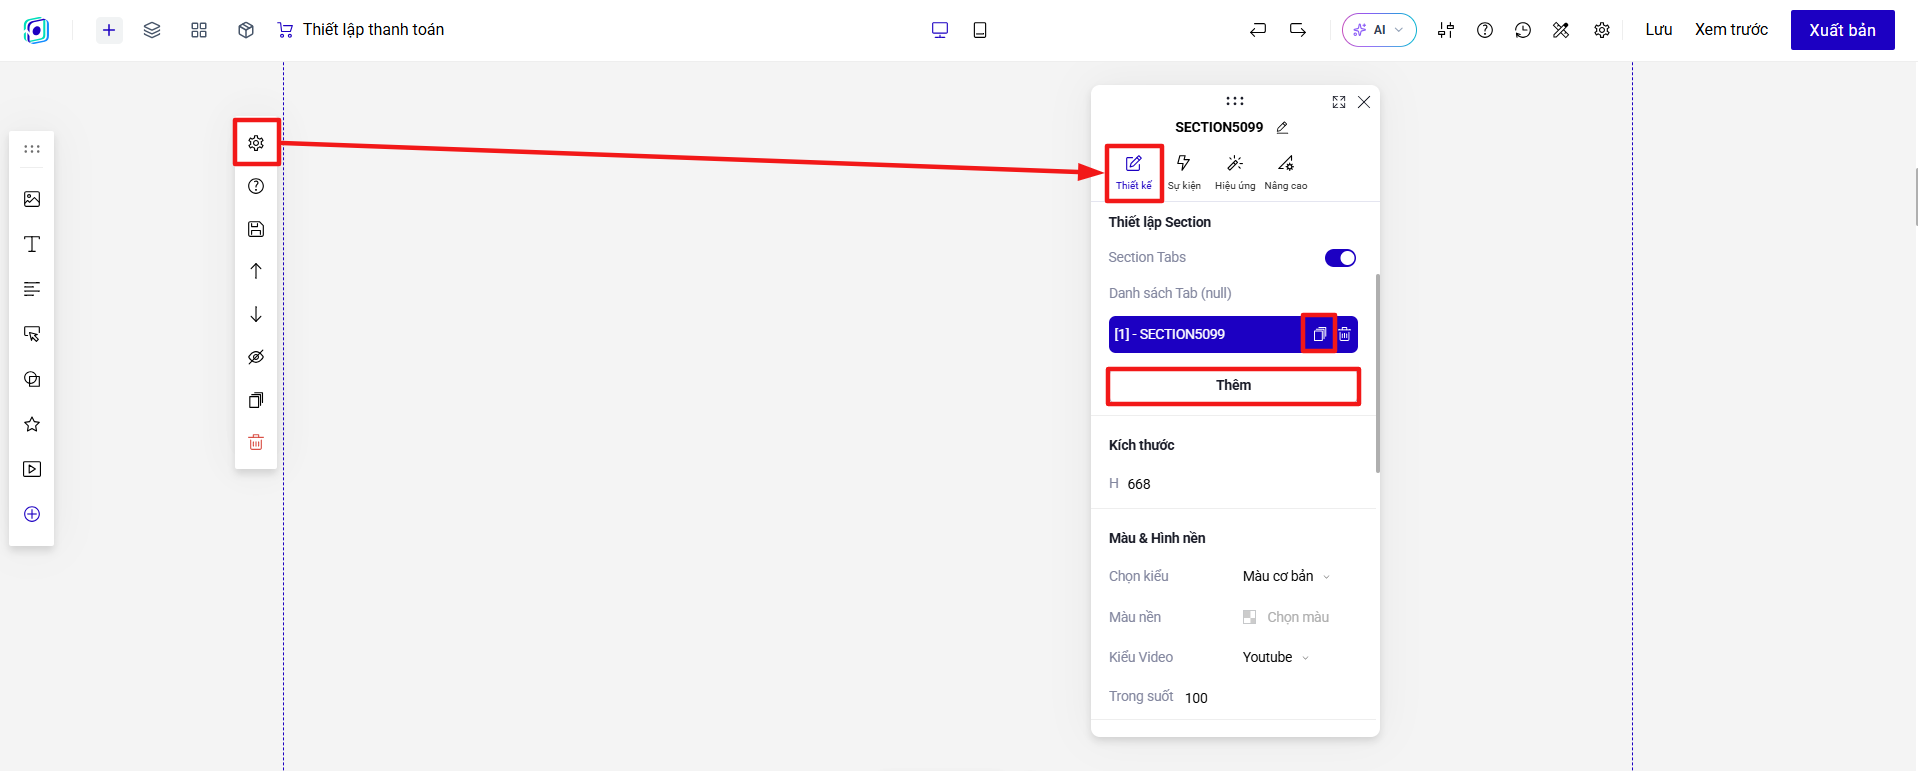Switch to Hiệu ứng tab
The height and width of the screenshot is (771, 1918).
pos(1235,172)
